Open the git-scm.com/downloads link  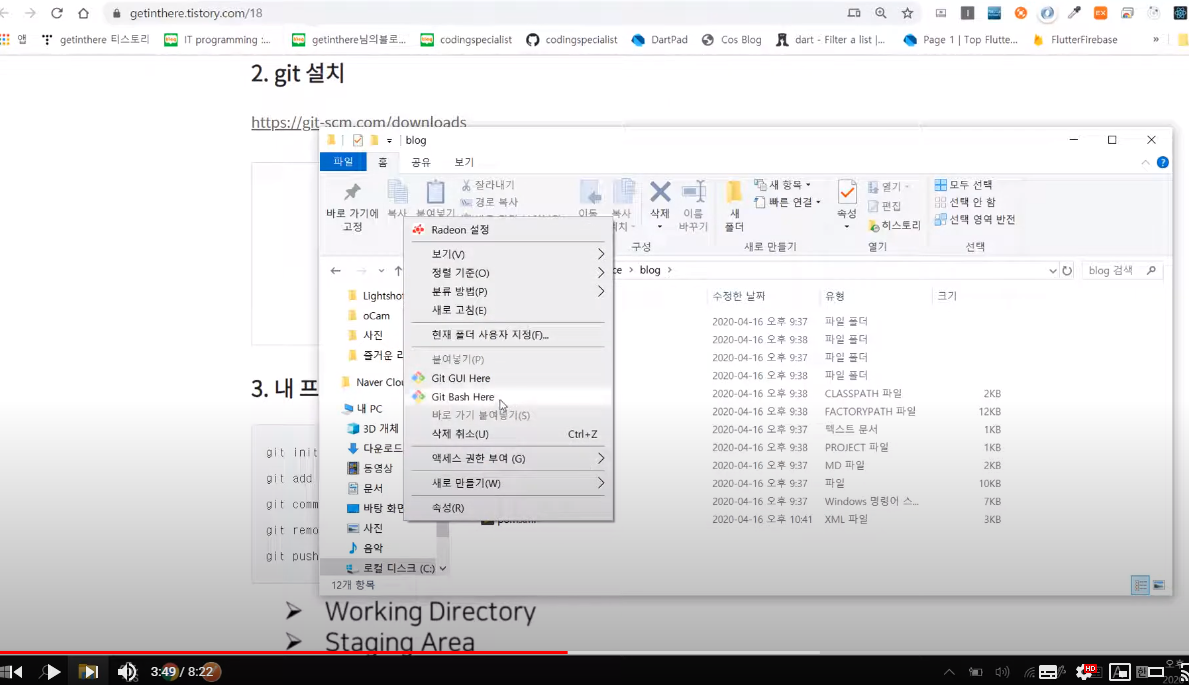[x=359, y=122]
